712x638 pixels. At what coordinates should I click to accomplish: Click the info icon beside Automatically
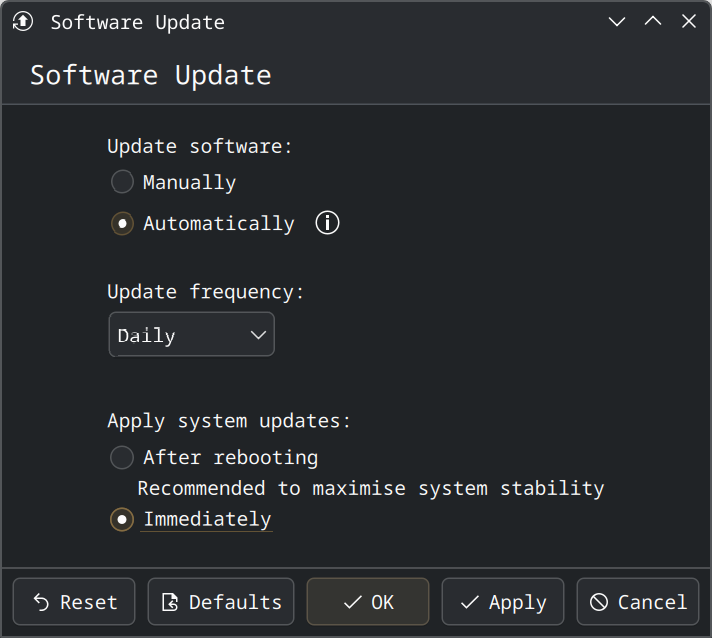327,223
